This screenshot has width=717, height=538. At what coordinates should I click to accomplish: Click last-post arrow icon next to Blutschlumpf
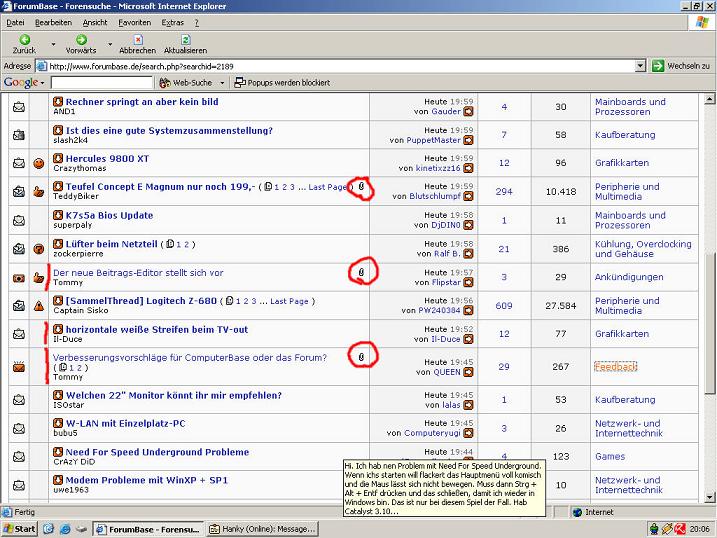(x=468, y=197)
